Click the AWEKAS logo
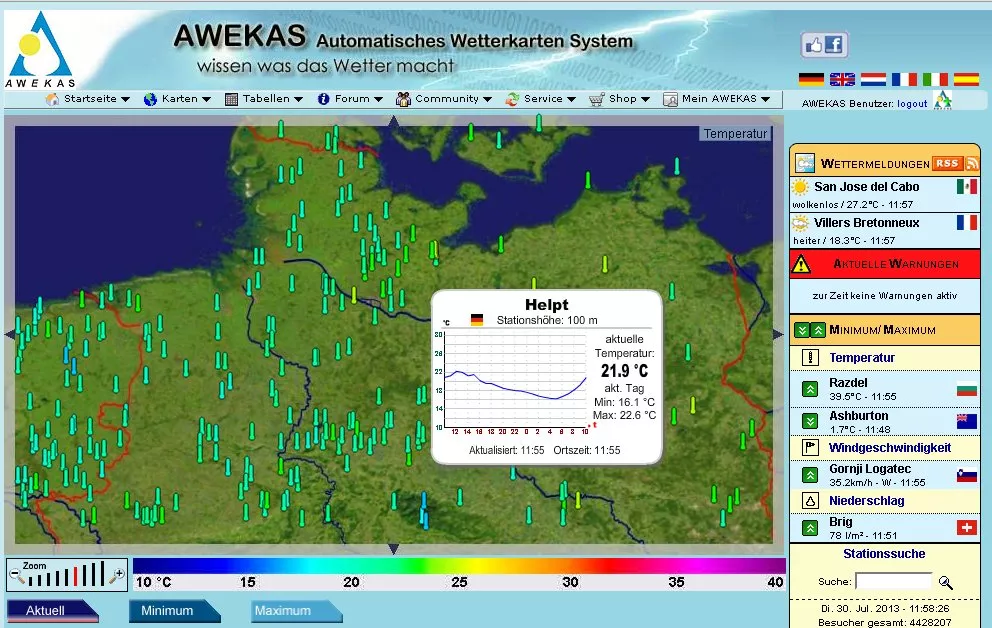Image resolution: width=992 pixels, height=628 pixels. click(40, 49)
